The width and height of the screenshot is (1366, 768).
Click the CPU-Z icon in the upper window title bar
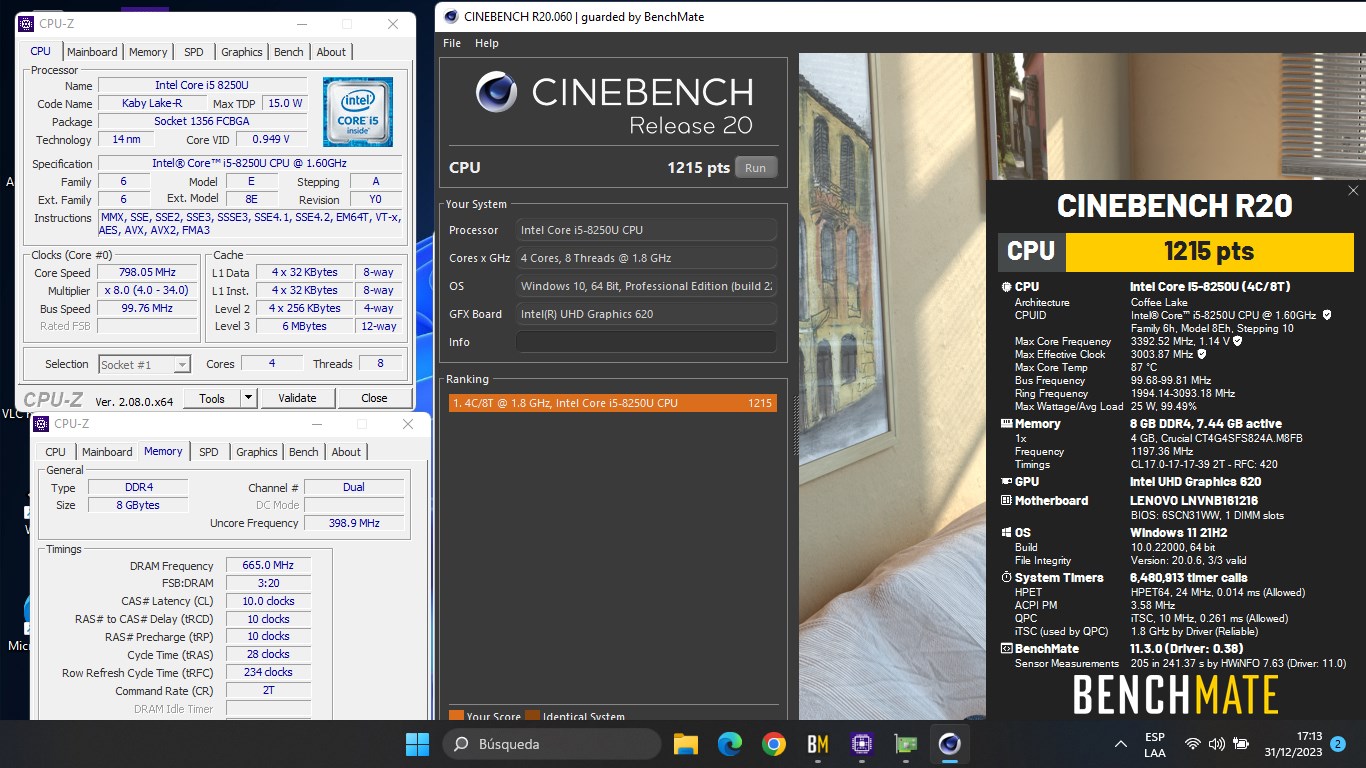(x=26, y=24)
